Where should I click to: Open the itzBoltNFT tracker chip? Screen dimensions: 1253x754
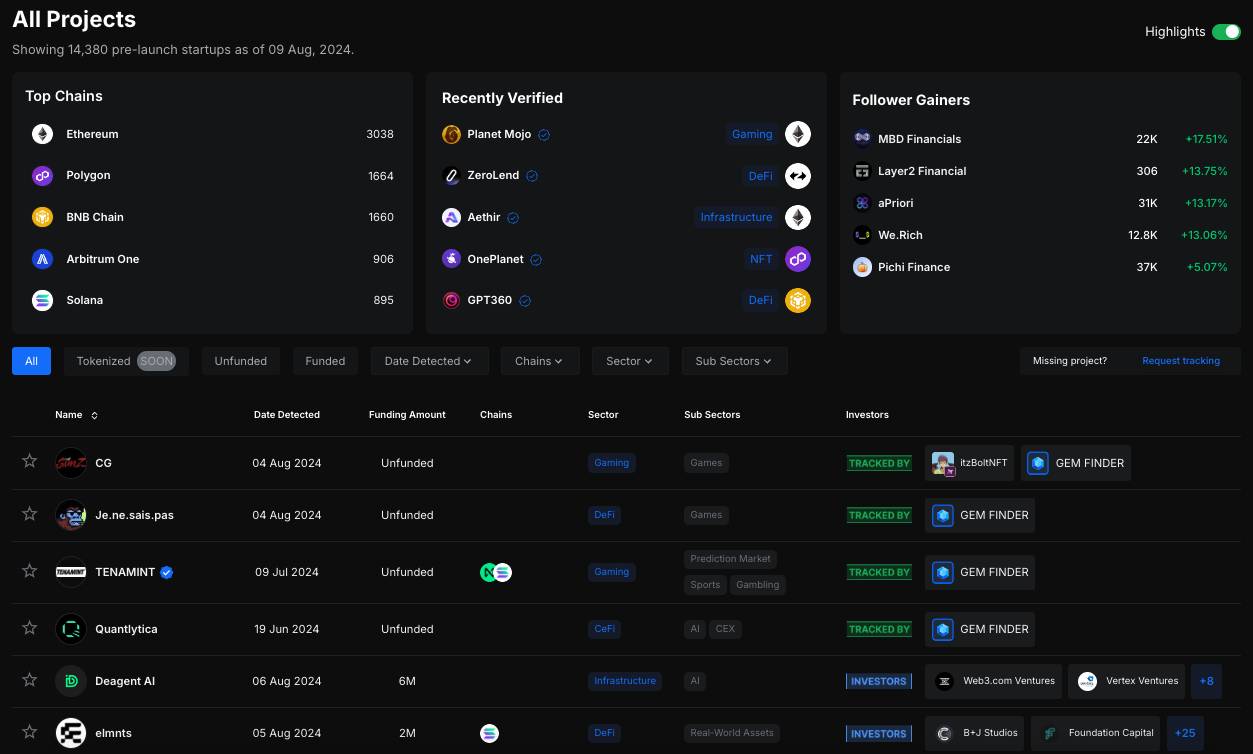pyautogui.click(x=970, y=463)
